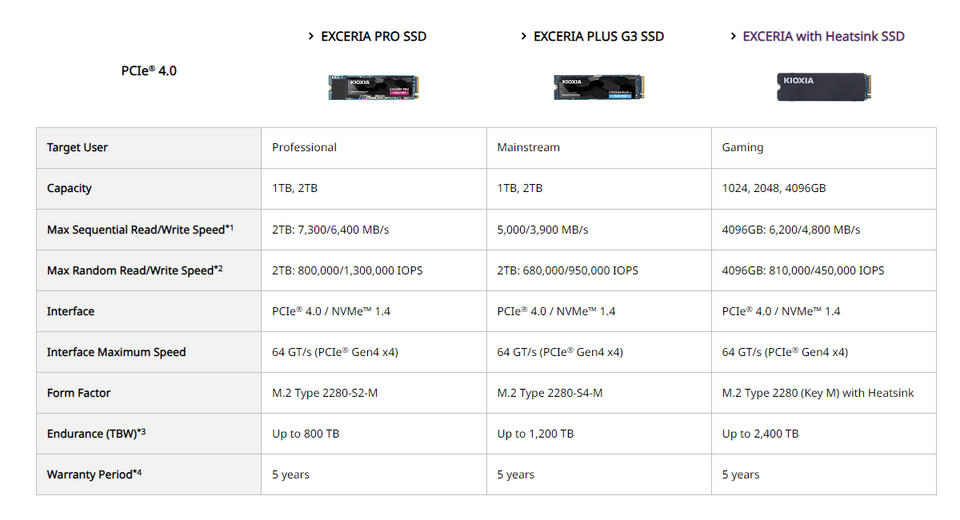Click the EXCERIA PLUS G3 SSD product image
This screenshot has height=520, width=960.
[599, 87]
